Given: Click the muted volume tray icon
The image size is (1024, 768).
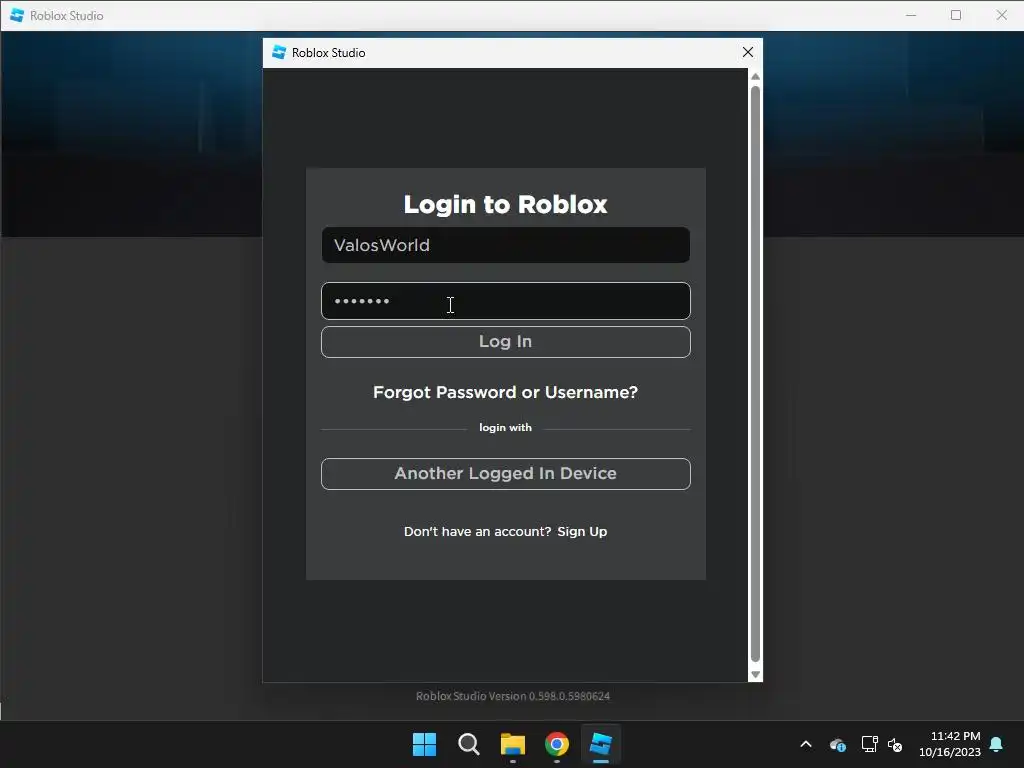Looking at the screenshot, I should tap(895, 744).
